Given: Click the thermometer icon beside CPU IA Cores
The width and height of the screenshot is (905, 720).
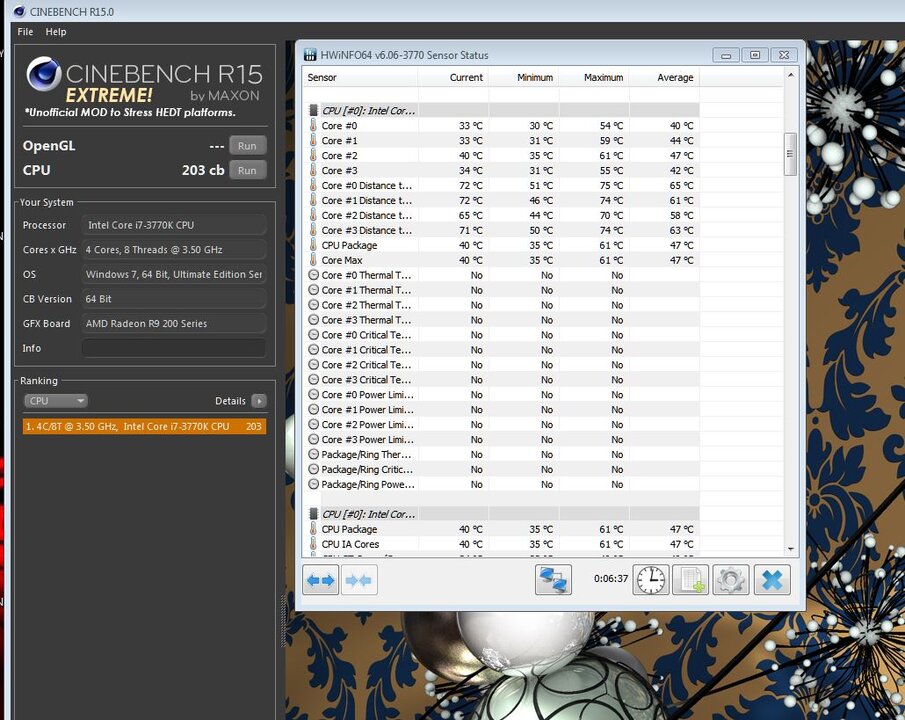Looking at the screenshot, I should pos(313,544).
